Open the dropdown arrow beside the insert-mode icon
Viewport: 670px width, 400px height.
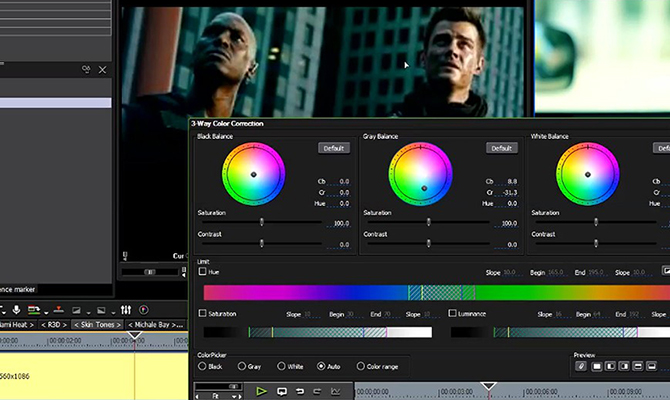coord(46,313)
